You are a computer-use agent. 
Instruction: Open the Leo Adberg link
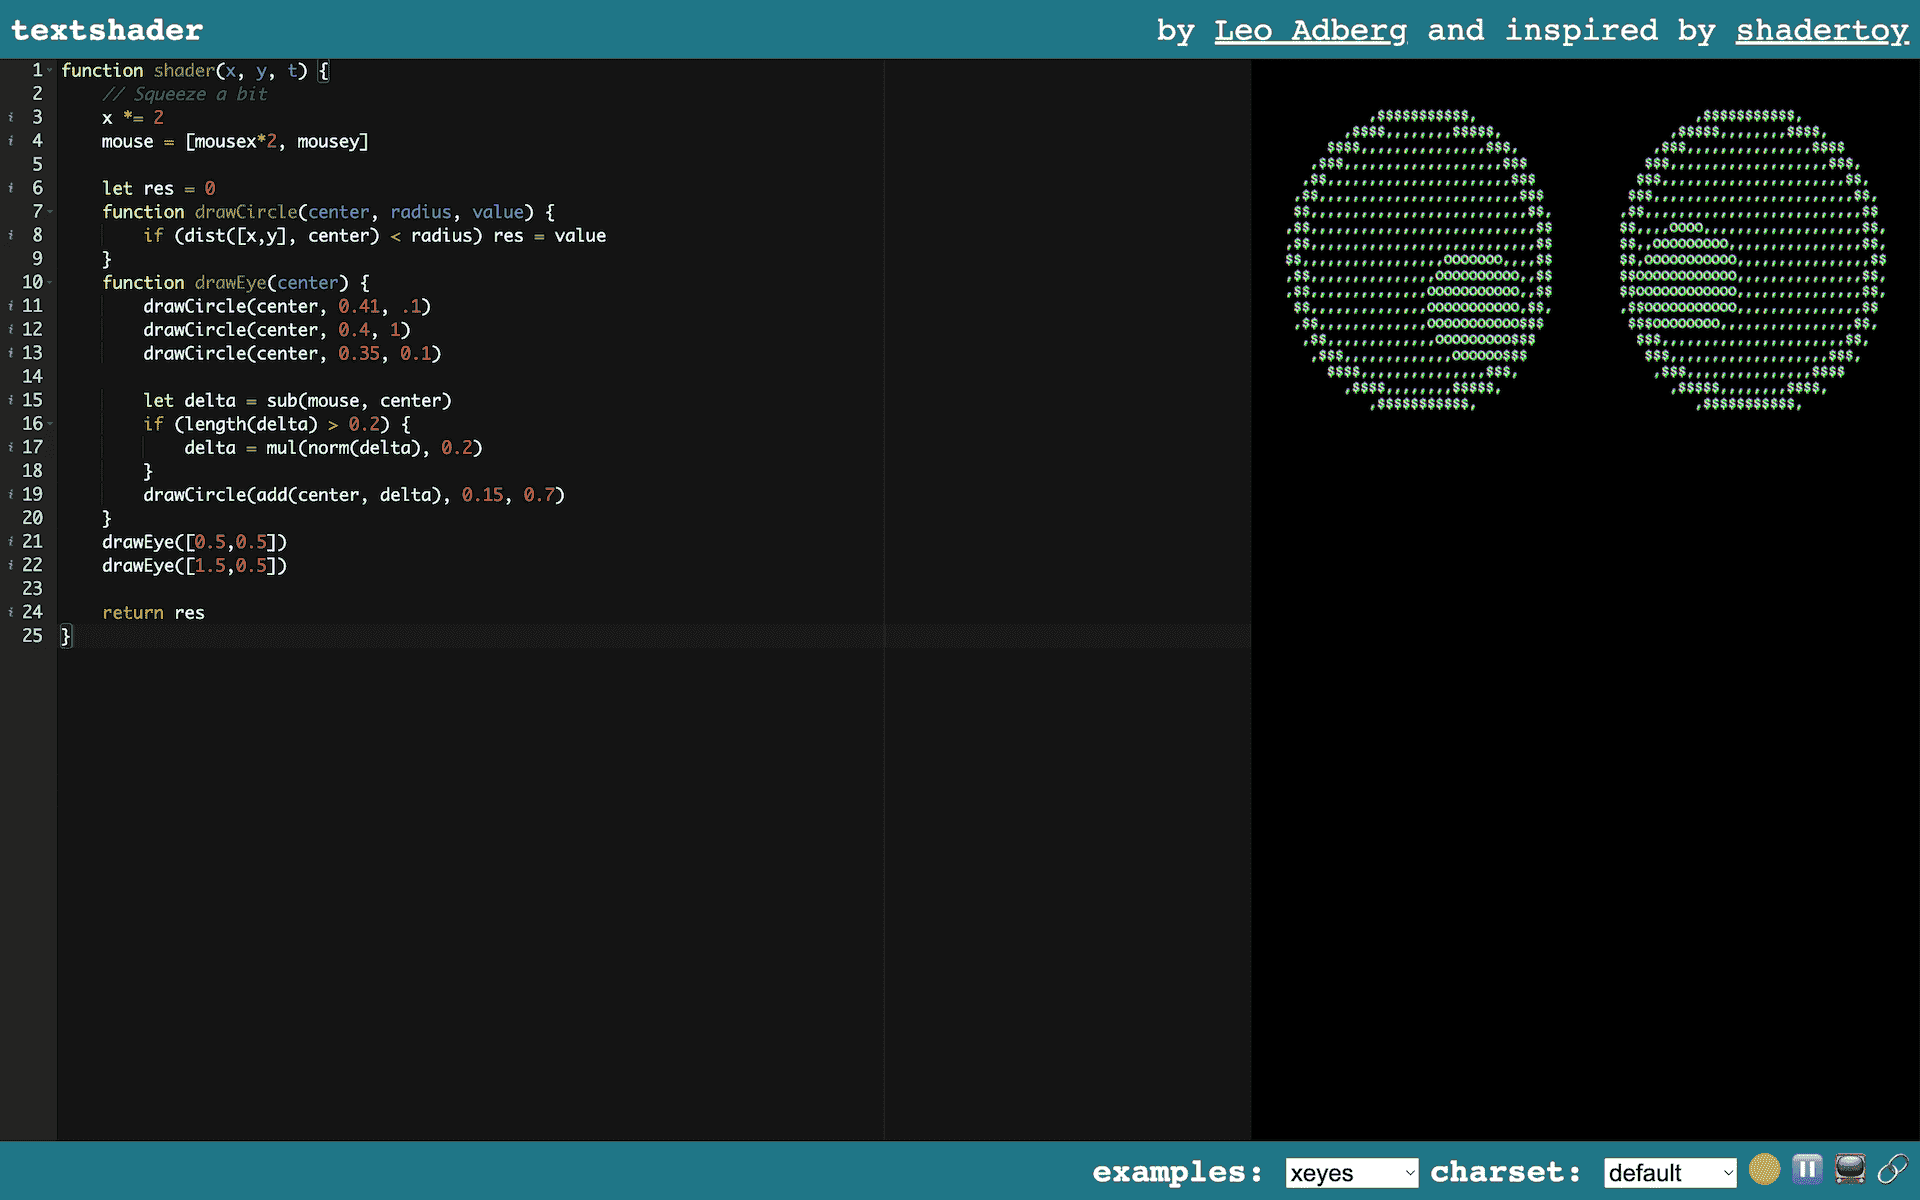coord(1310,30)
